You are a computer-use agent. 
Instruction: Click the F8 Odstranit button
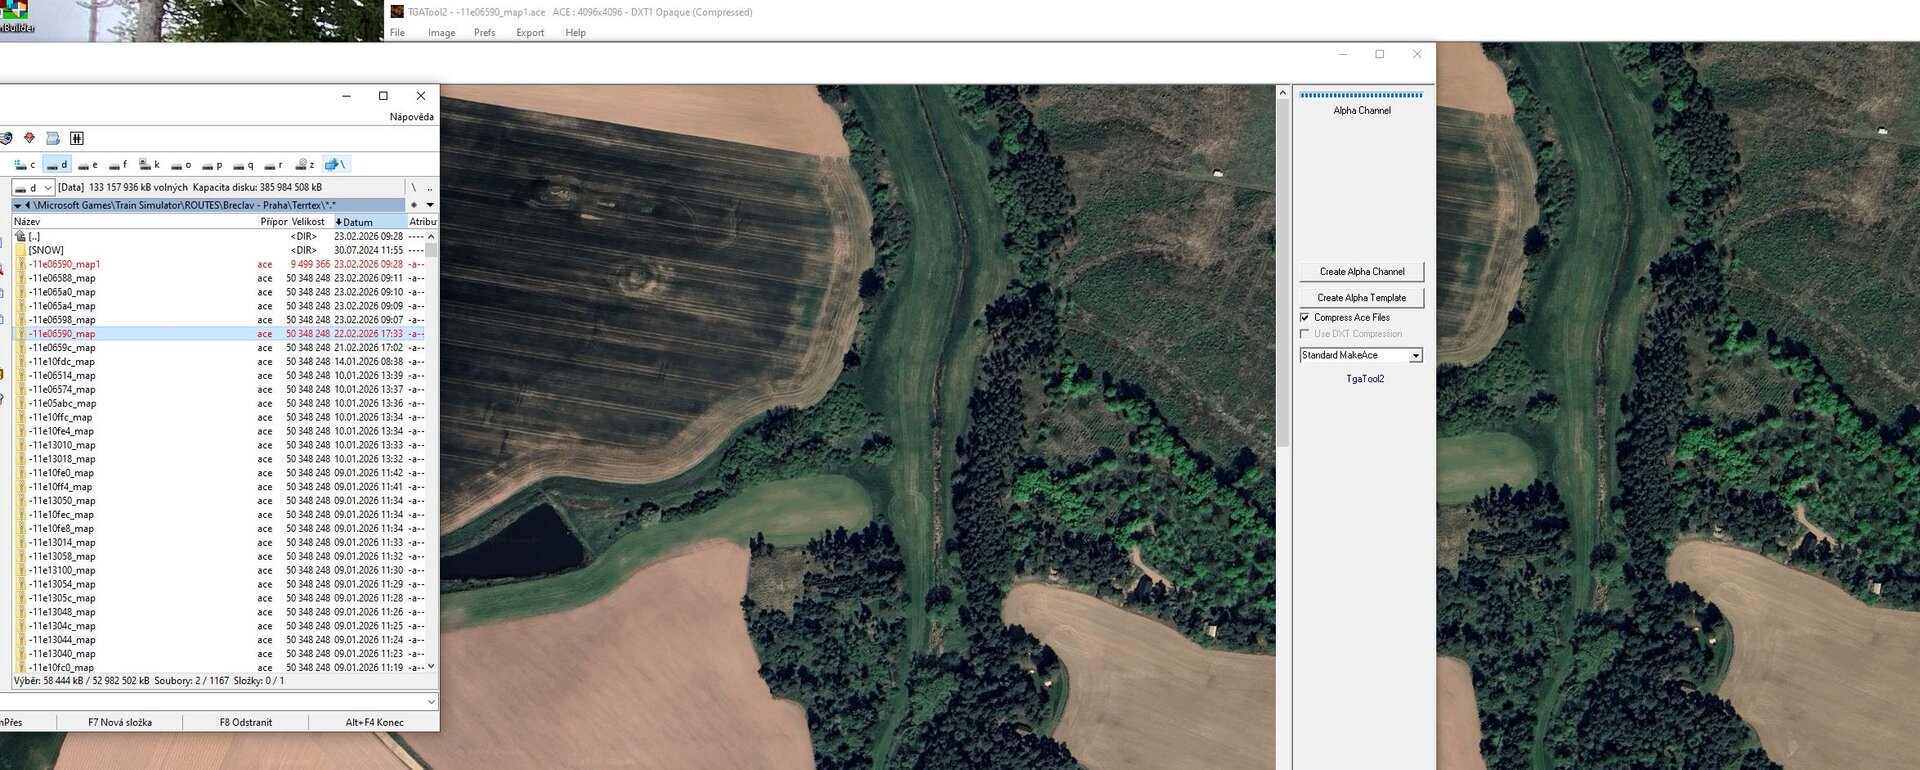[x=245, y=722]
